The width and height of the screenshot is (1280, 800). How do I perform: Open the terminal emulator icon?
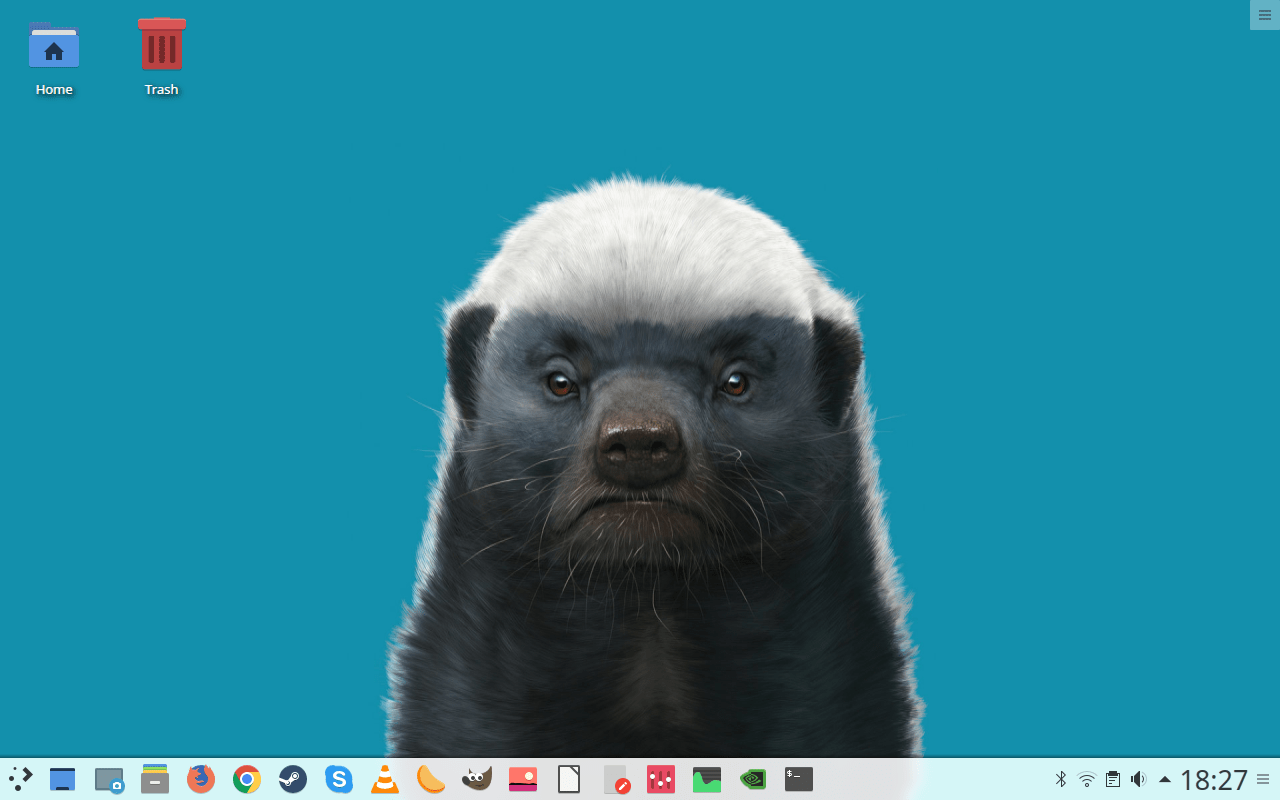[x=799, y=779]
